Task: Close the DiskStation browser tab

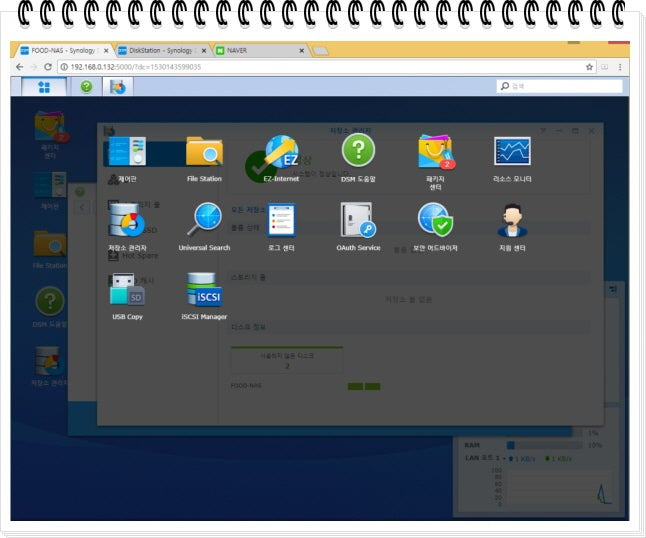Action: coord(204,50)
